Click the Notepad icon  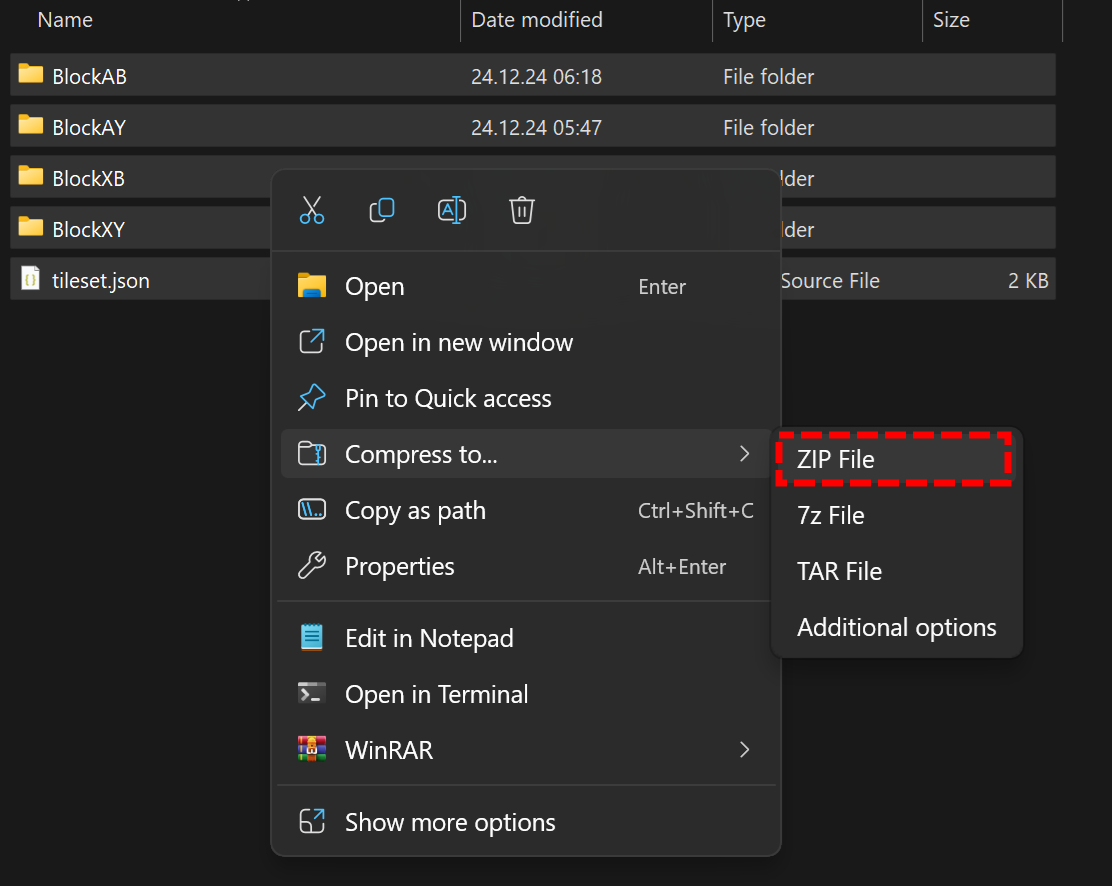(312, 637)
